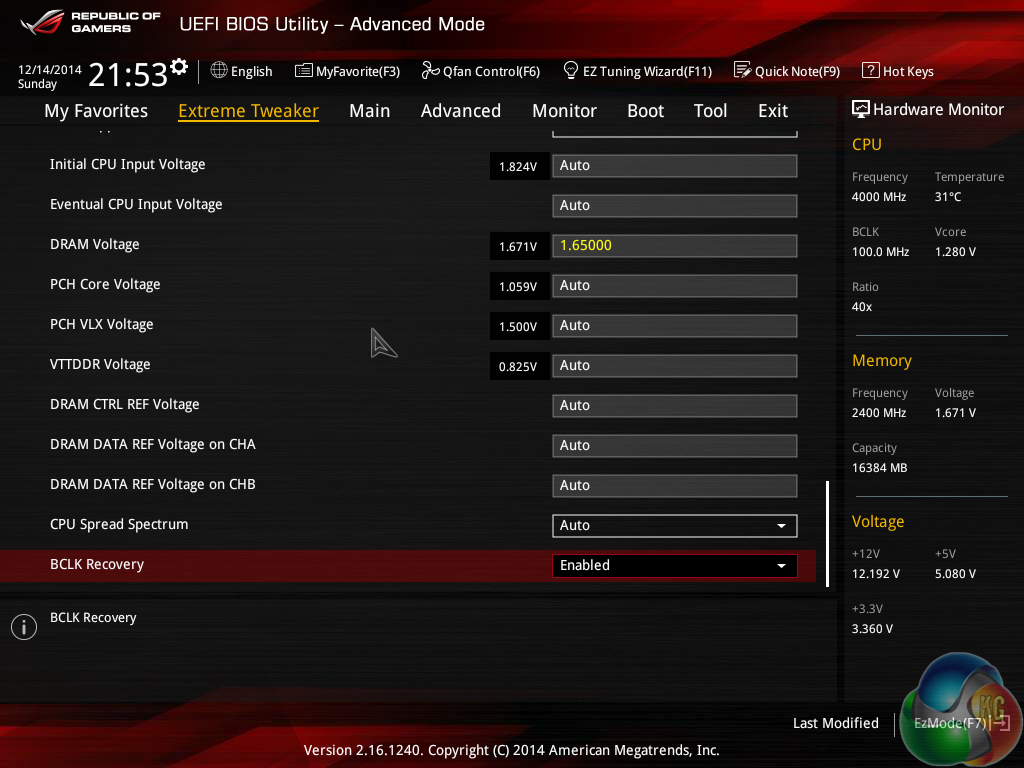Click the 31°C CPU temperature value
This screenshot has width=1024, height=768.
tap(948, 197)
